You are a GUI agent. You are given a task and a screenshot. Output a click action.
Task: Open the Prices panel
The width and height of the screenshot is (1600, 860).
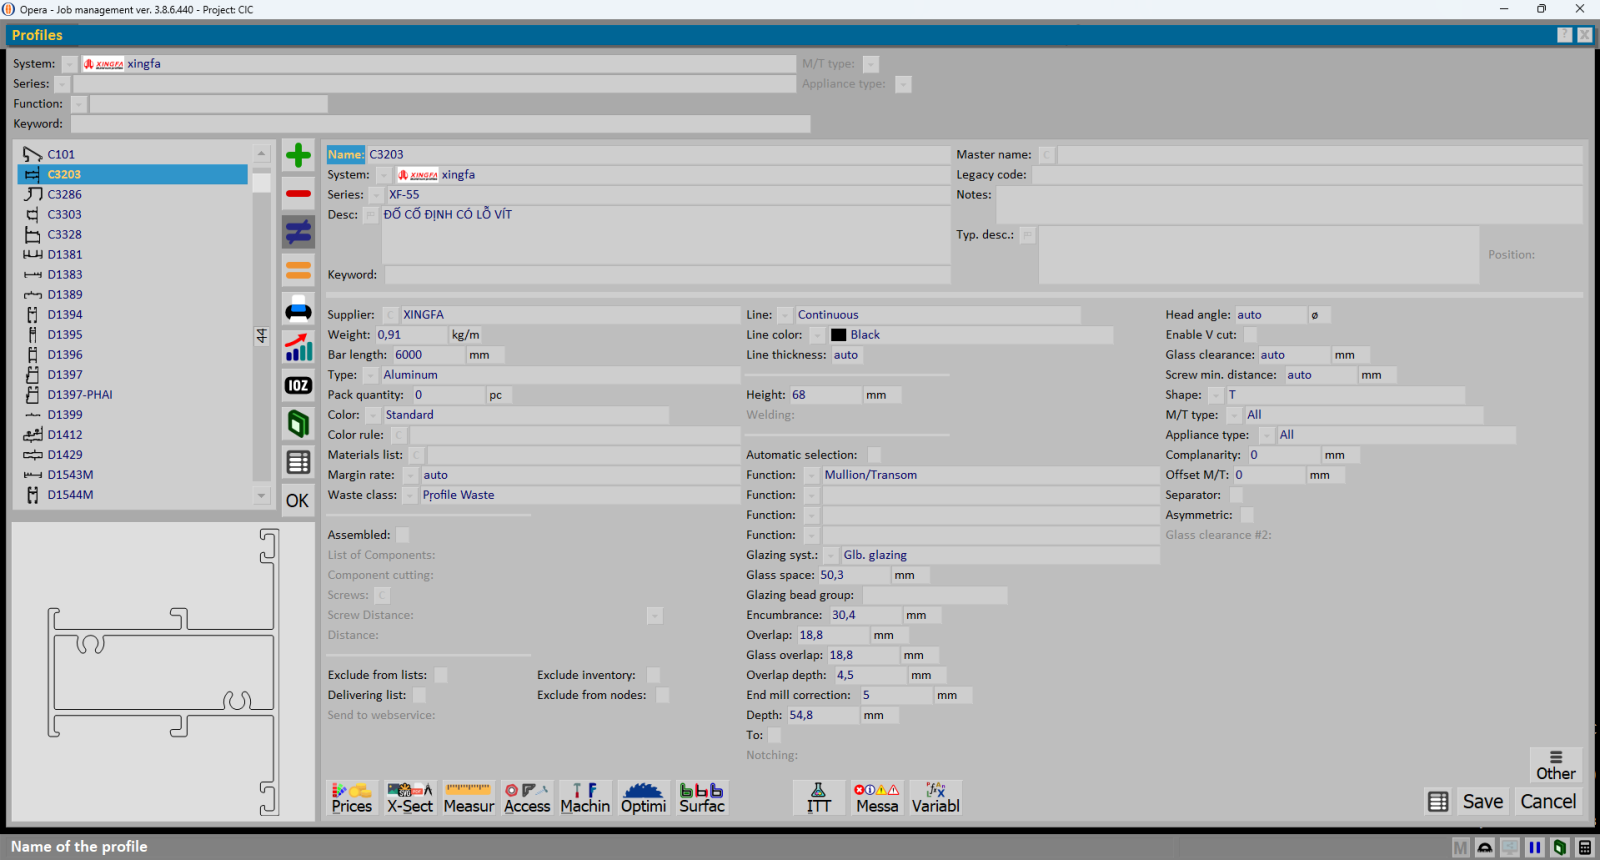[x=352, y=798]
